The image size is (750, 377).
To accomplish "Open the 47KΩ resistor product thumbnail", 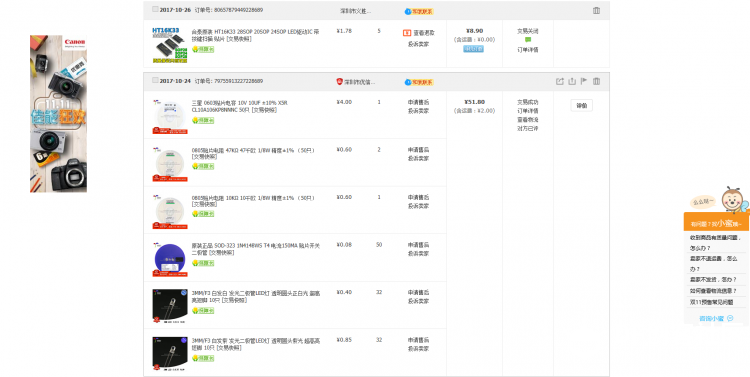I will [x=170, y=164].
